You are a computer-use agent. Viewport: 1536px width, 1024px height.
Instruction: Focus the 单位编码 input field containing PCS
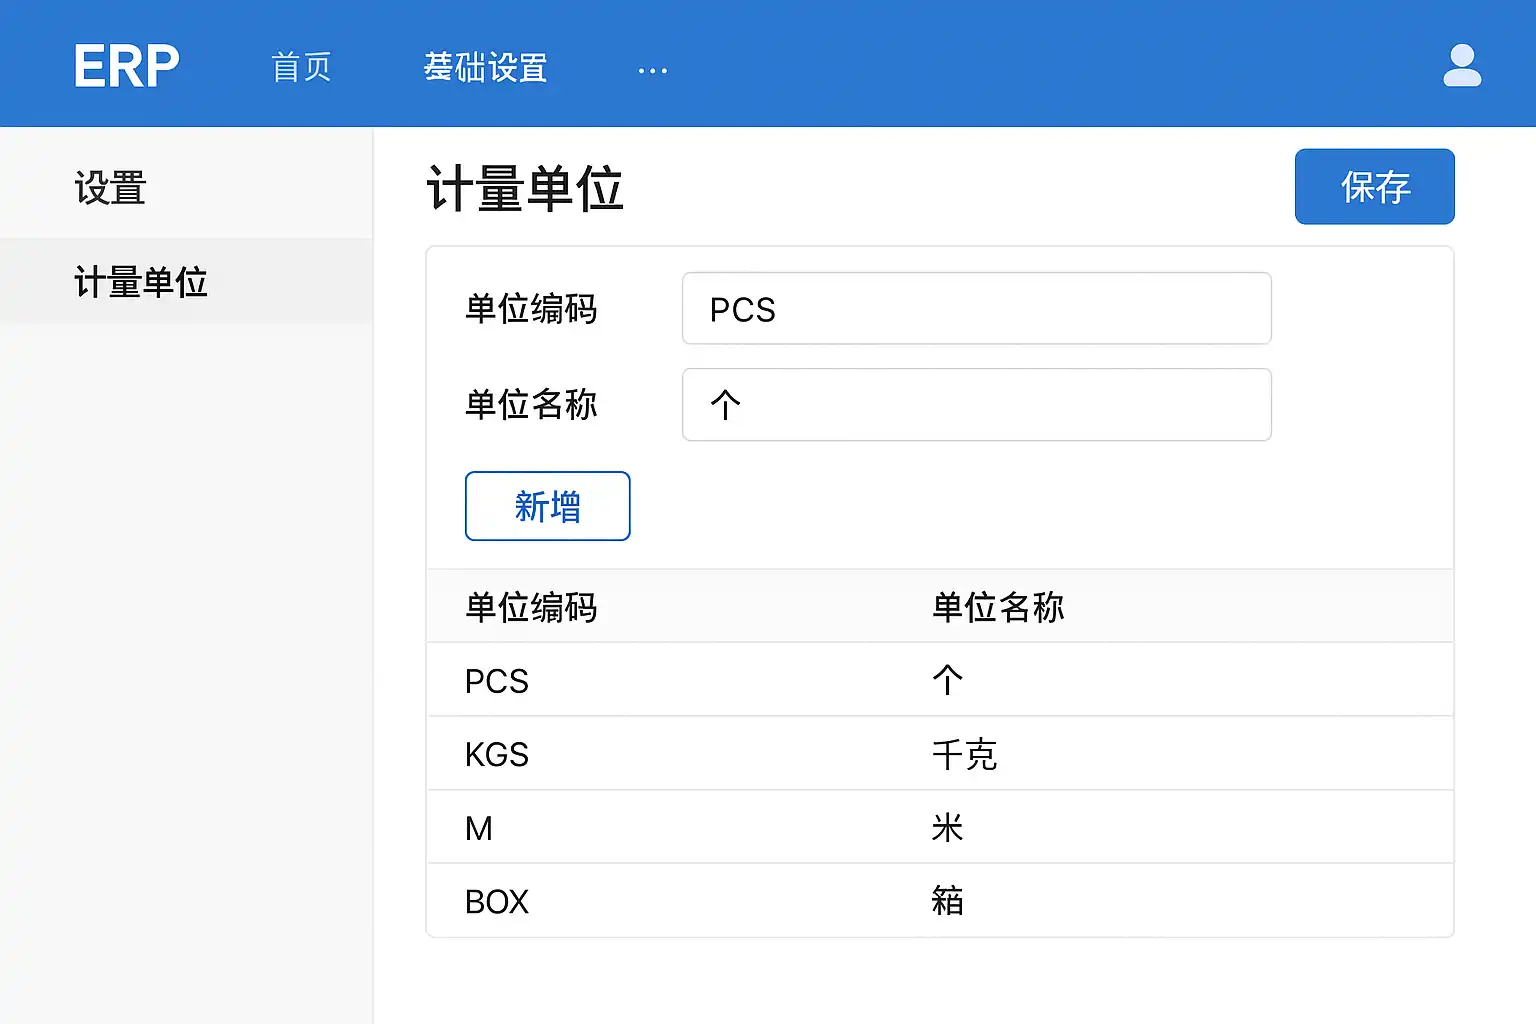[976, 309]
